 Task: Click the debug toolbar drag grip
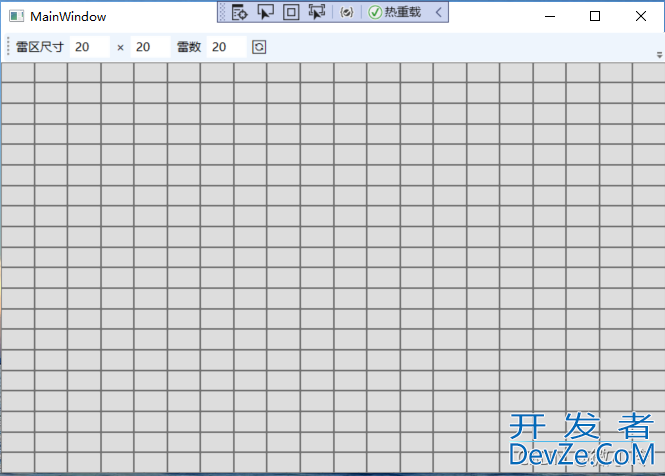pos(223,12)
